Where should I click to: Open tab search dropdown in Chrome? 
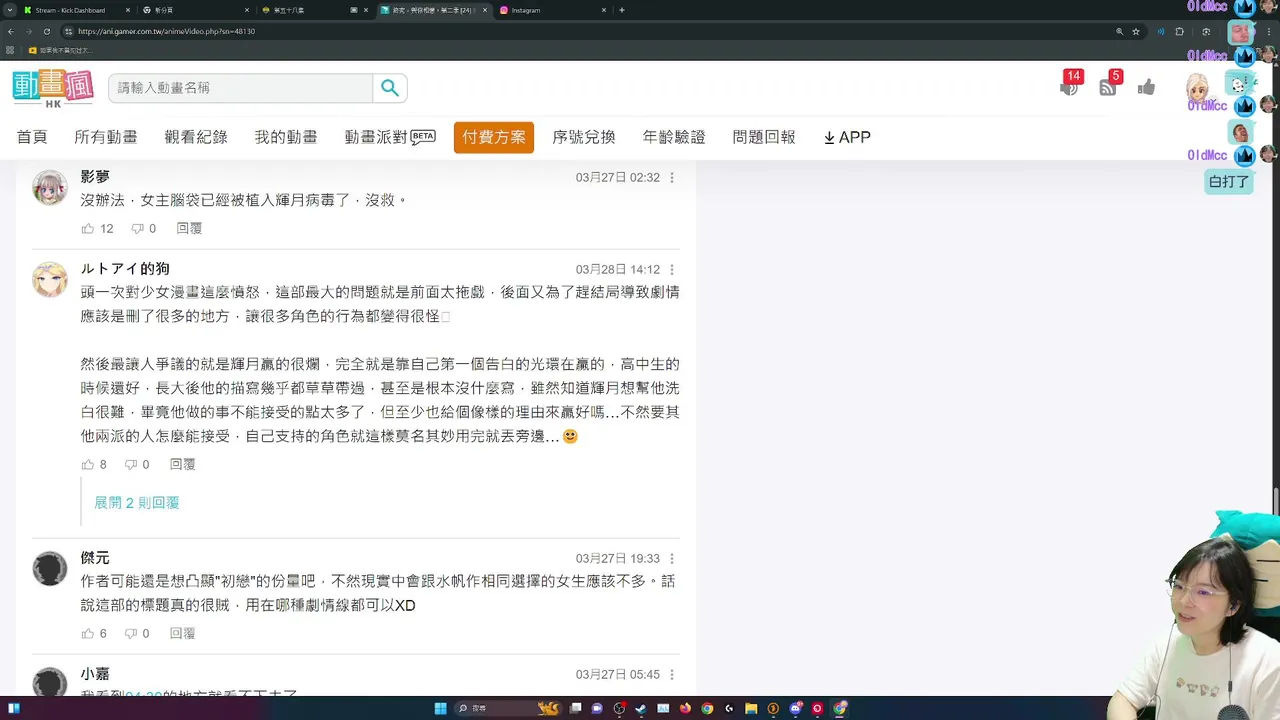tap(9, 10)
